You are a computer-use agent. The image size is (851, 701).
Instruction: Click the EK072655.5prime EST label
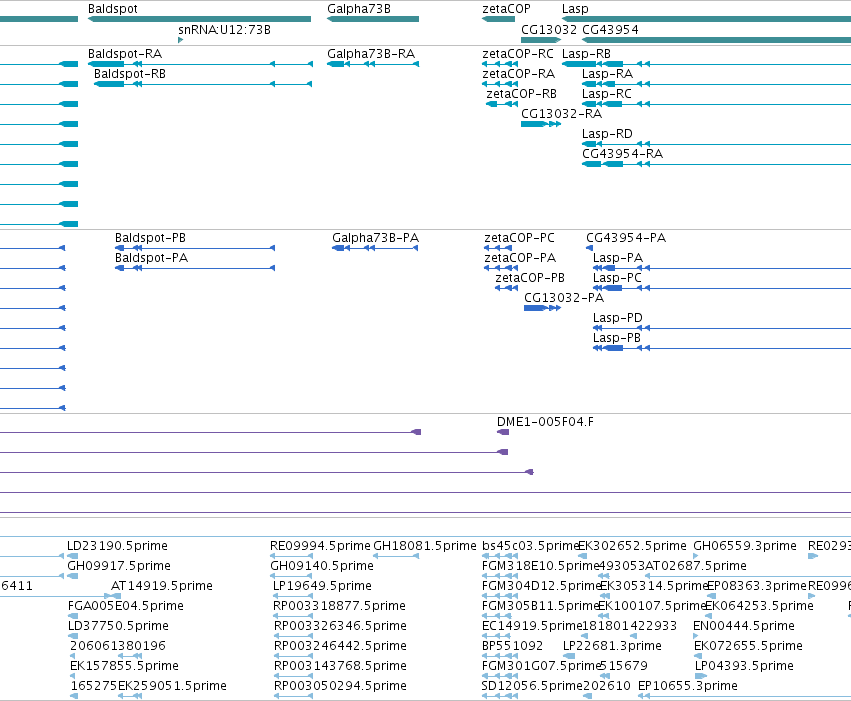point(748,646)
